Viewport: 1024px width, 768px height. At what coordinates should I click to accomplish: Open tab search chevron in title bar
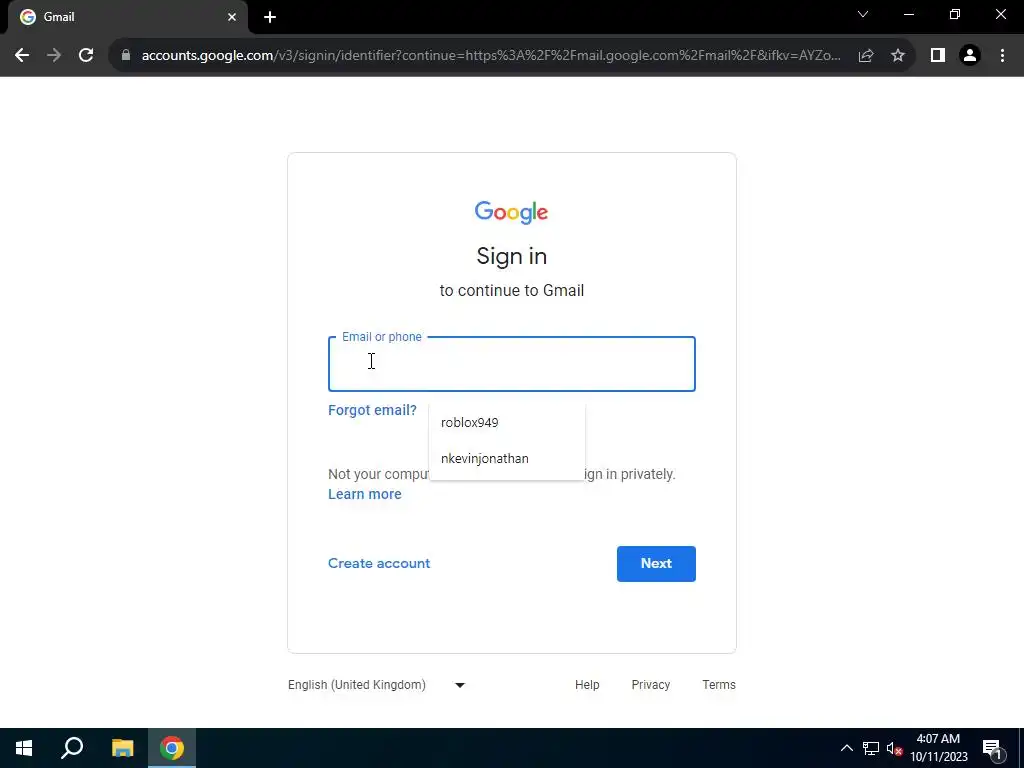pos(863,14)
